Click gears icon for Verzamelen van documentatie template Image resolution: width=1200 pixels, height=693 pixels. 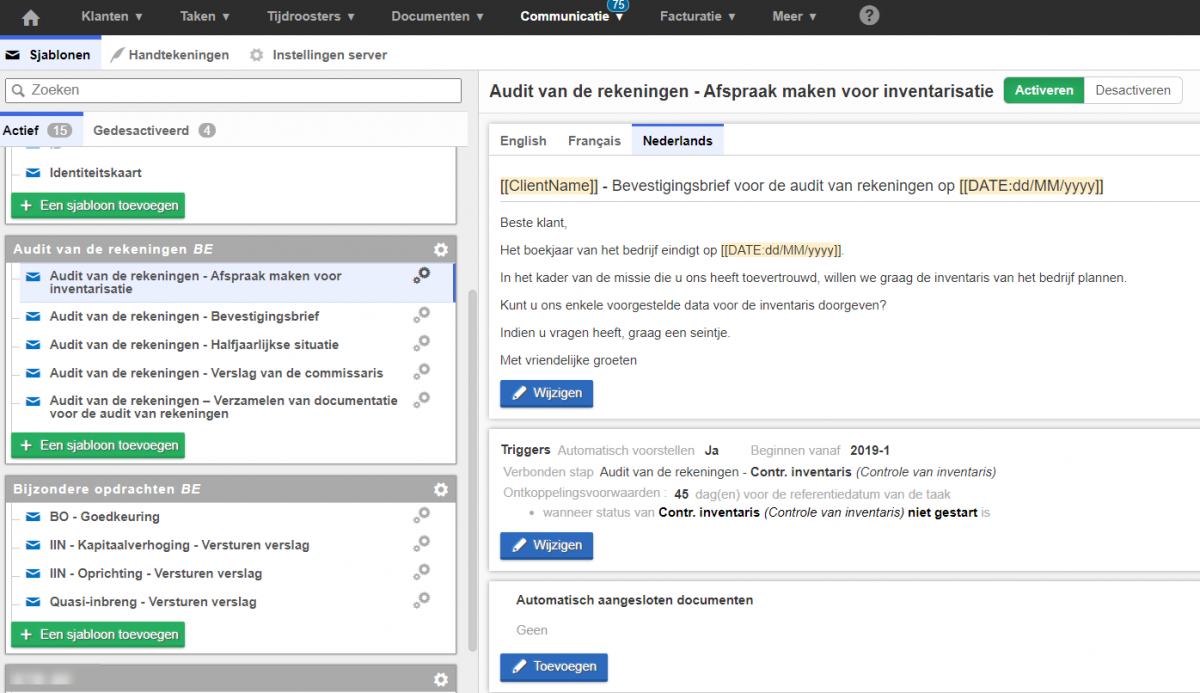point(422,400)
